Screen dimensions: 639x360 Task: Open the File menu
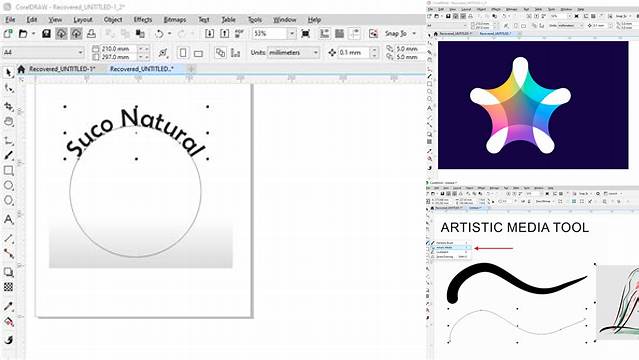click(x=10, y=20)
